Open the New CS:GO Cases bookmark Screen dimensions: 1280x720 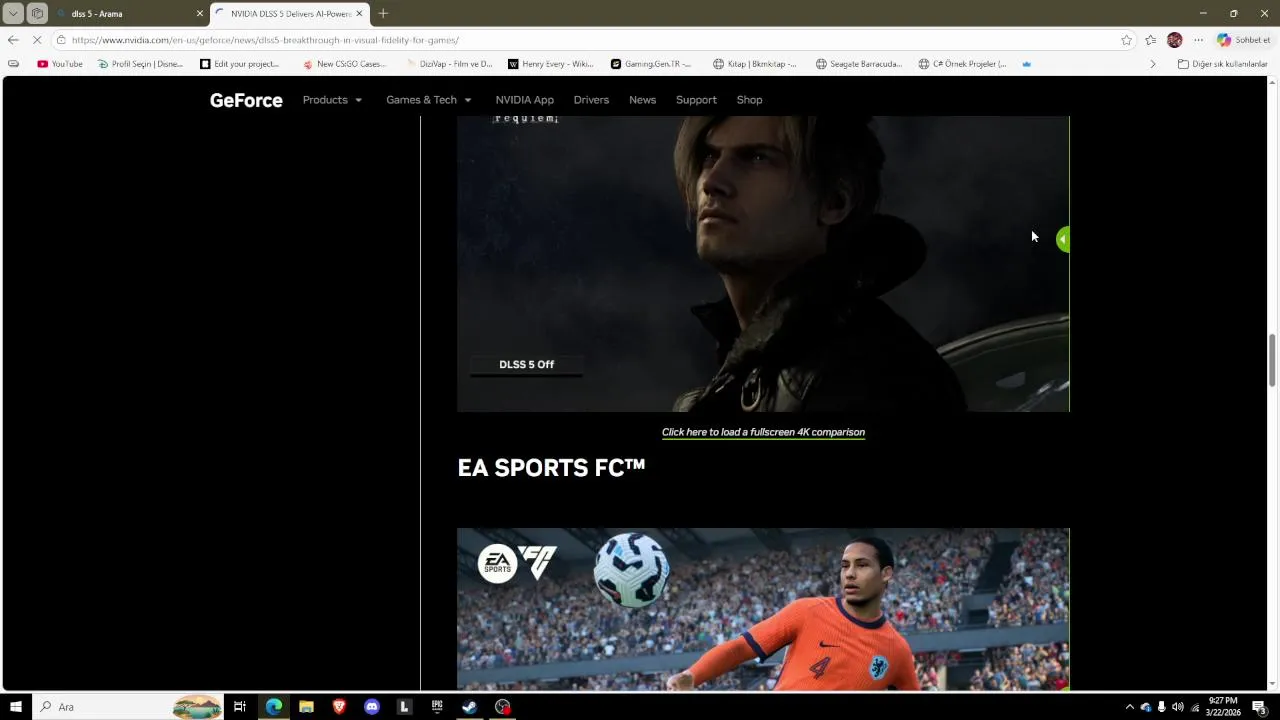tap(344, 64)
